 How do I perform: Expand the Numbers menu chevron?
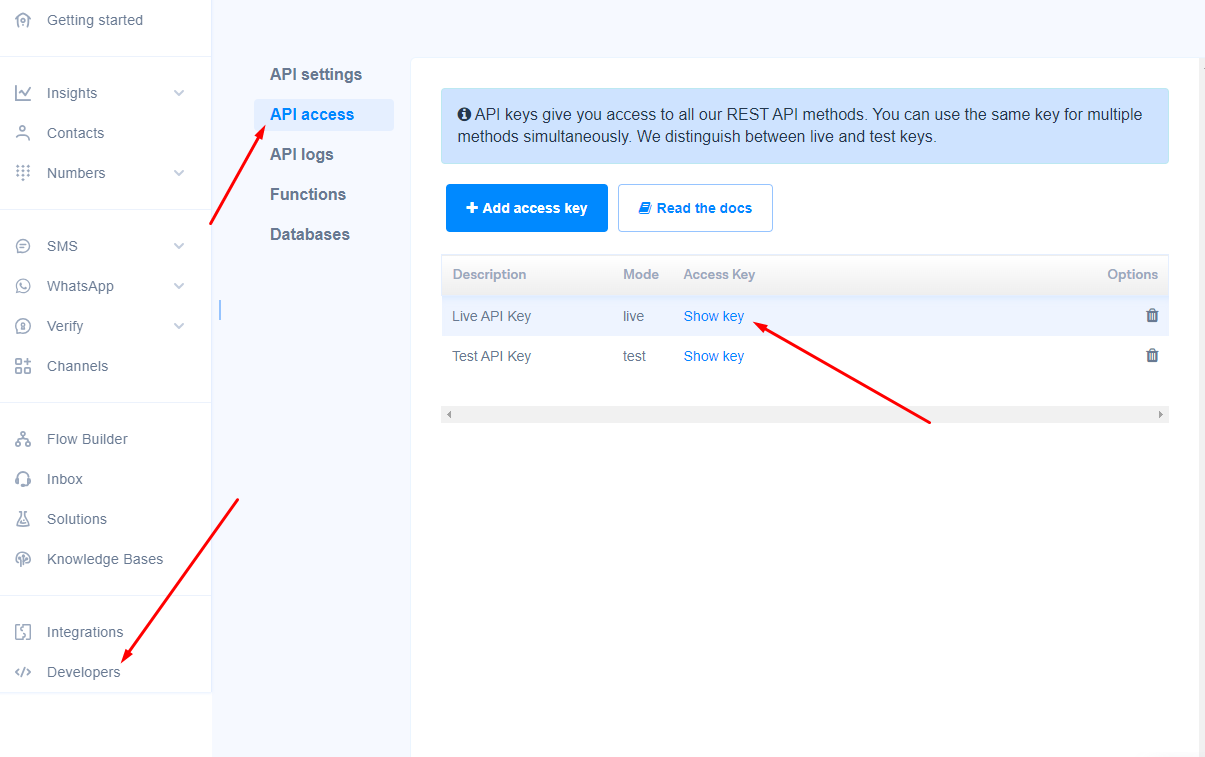[179, 173]
